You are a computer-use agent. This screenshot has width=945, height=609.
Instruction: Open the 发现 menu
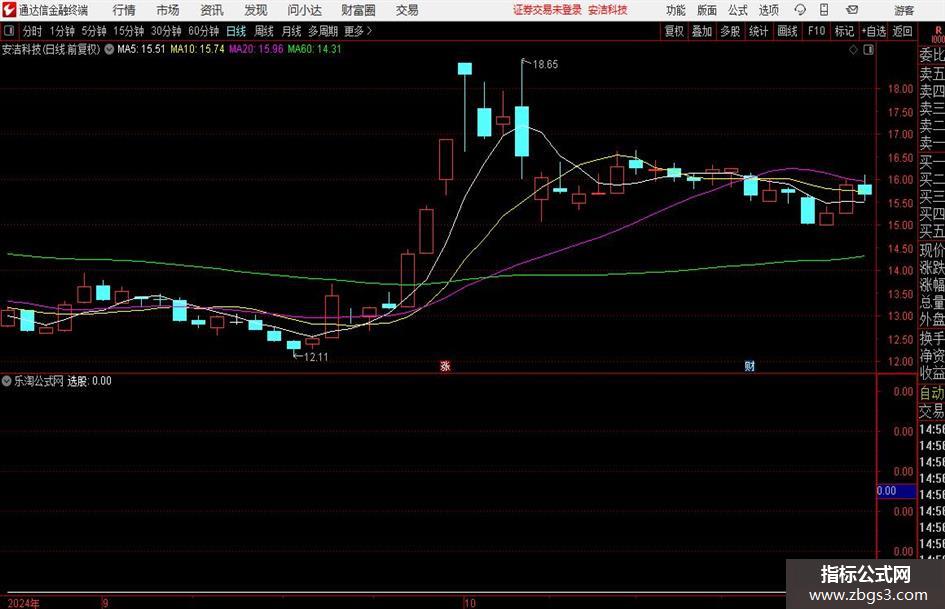tap(256, 10)
